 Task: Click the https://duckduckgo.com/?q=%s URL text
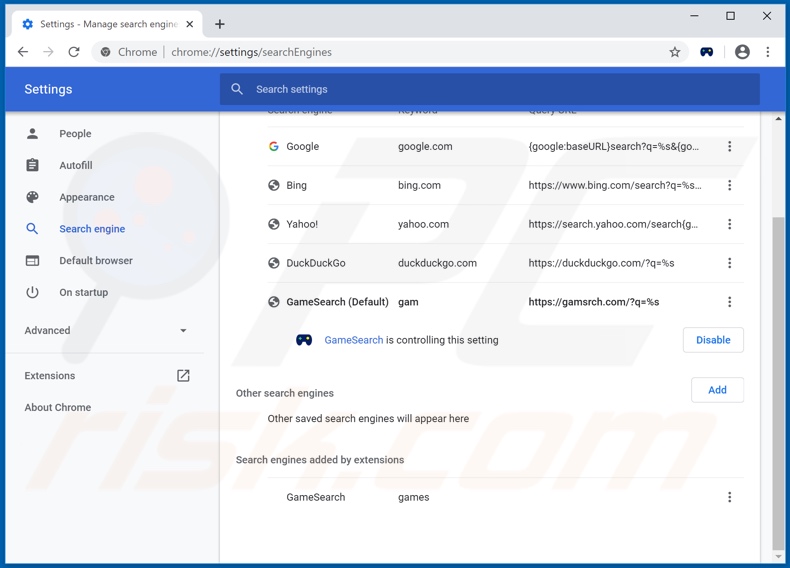601,263
